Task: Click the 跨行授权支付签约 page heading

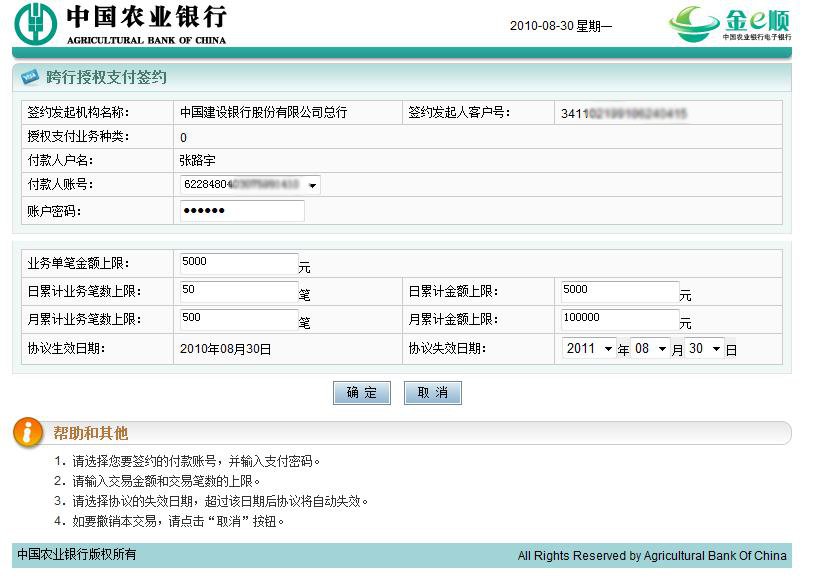Action: [106, 77]
